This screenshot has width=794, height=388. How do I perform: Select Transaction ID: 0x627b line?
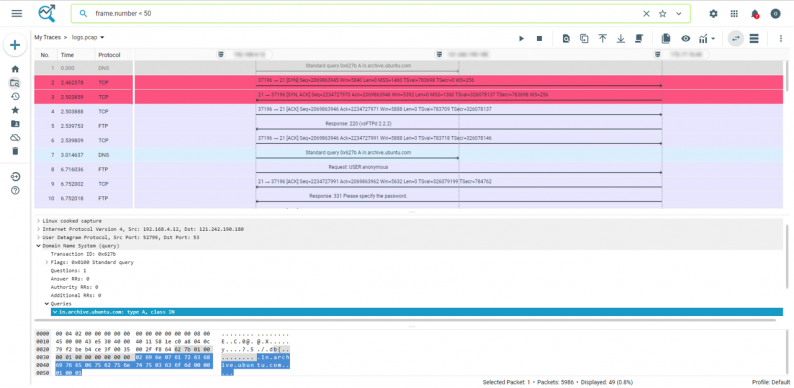point(84,254)
